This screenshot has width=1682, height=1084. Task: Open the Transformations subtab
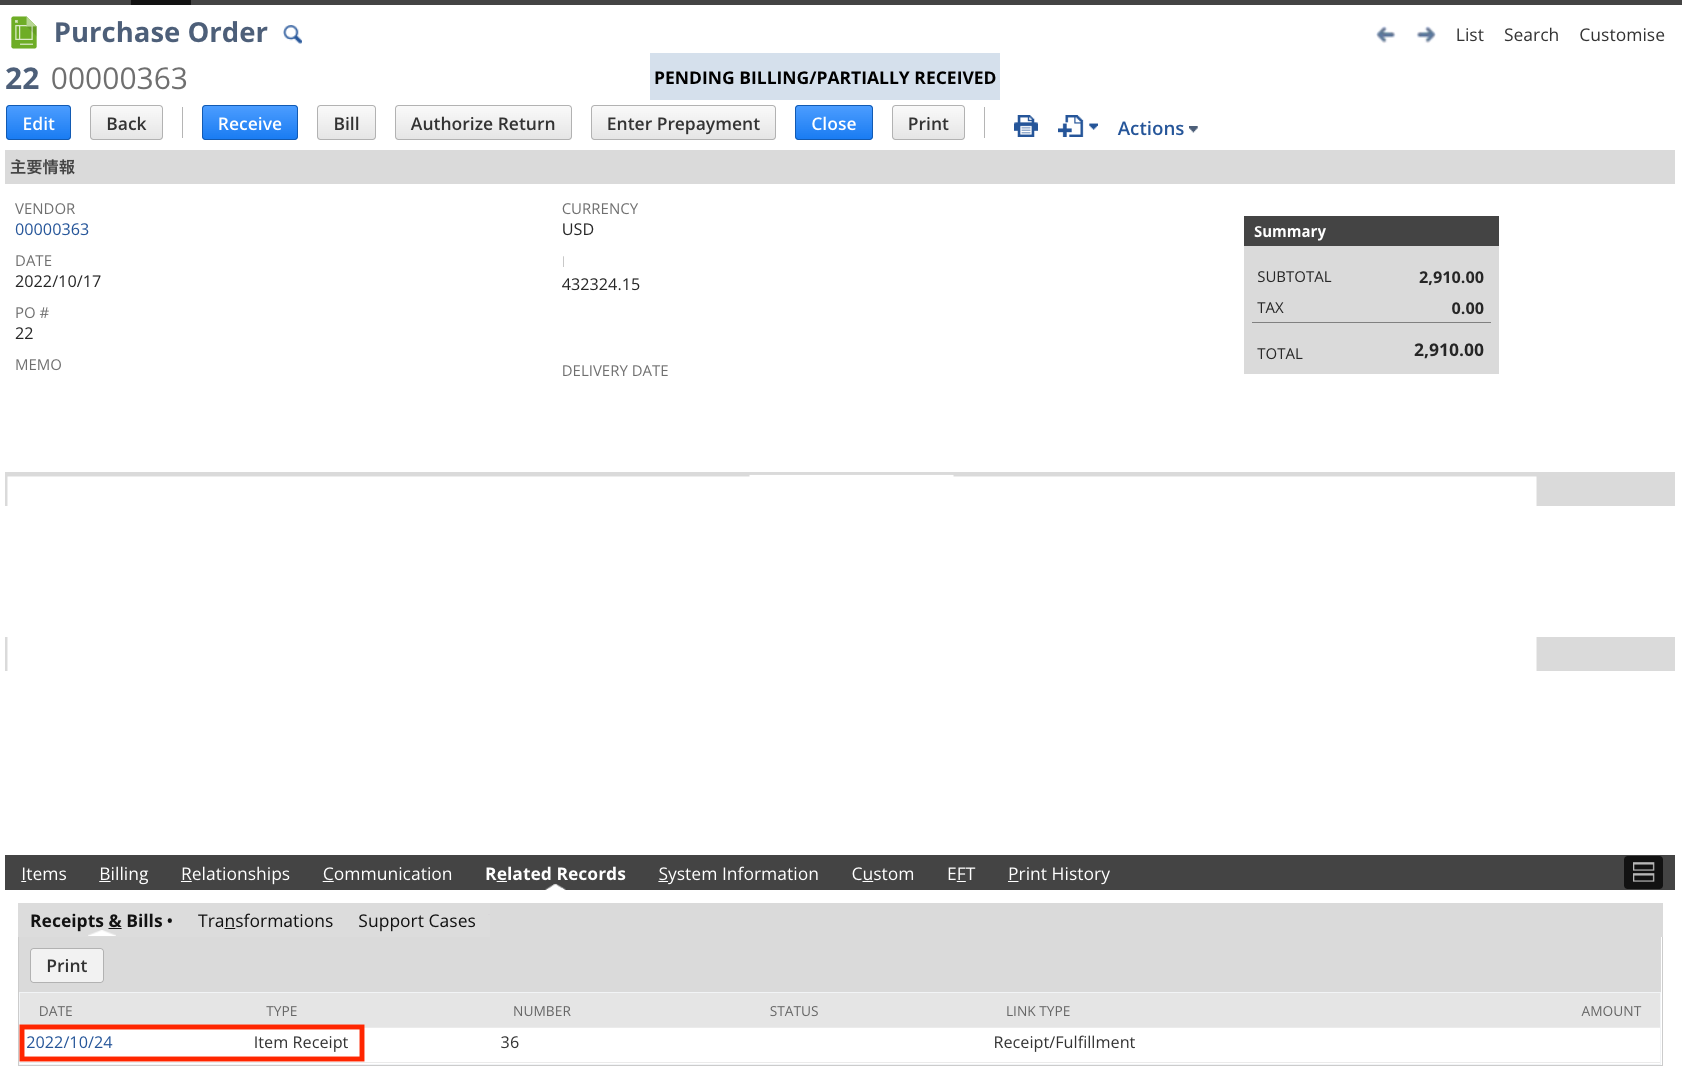(x=265, y=921)
